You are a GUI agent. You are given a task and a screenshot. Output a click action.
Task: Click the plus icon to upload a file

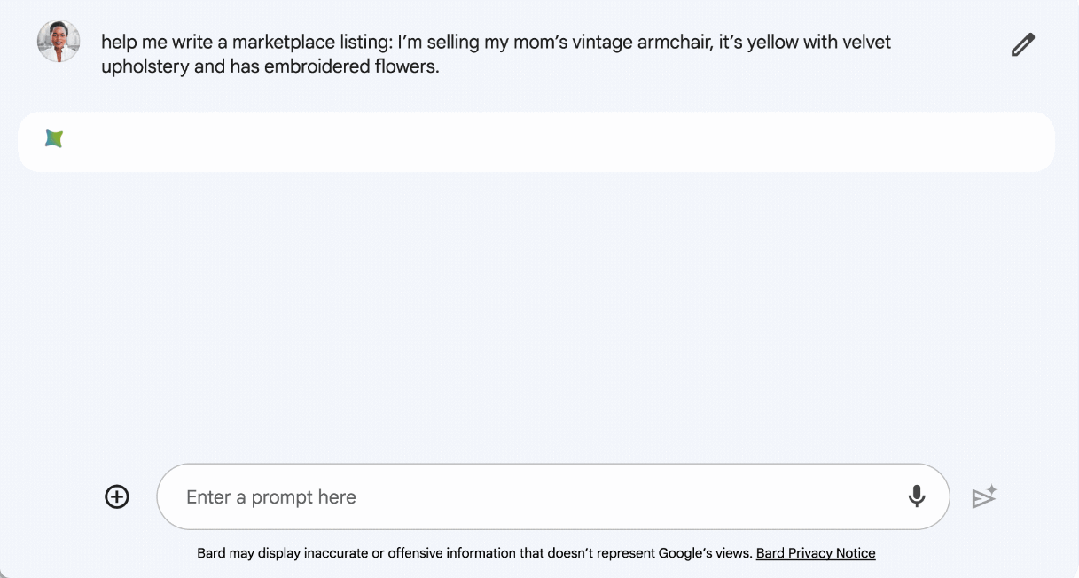click(117, 497)
